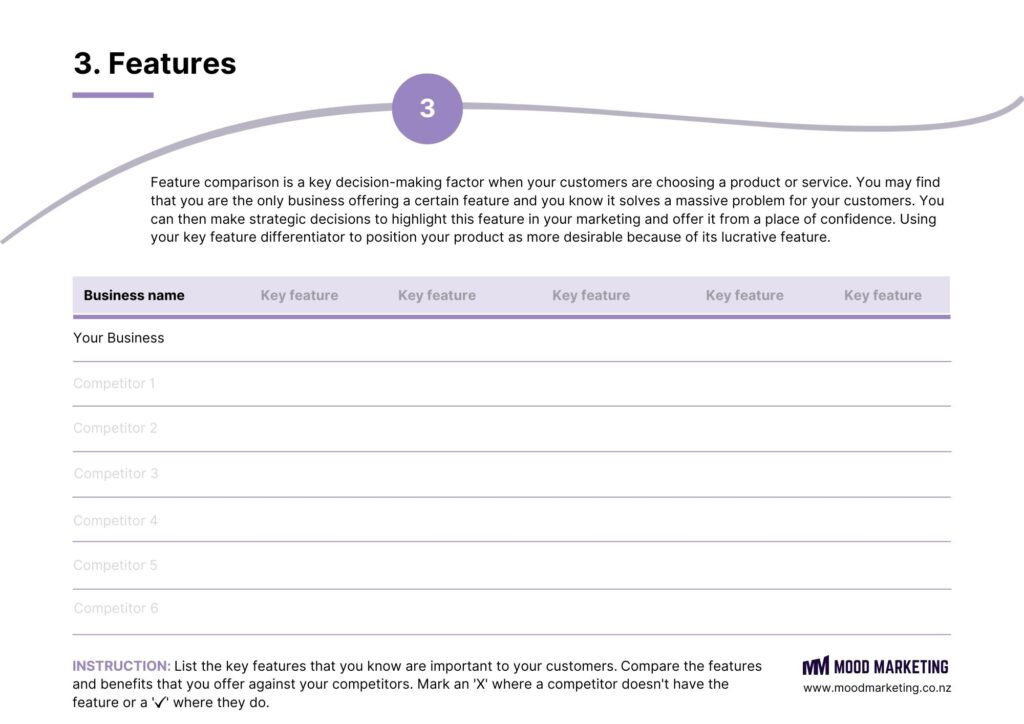Click the 'Competitor 4' placeholder field
The height and width of the screenshot is (724, 1024).
(x=115, y=520)
